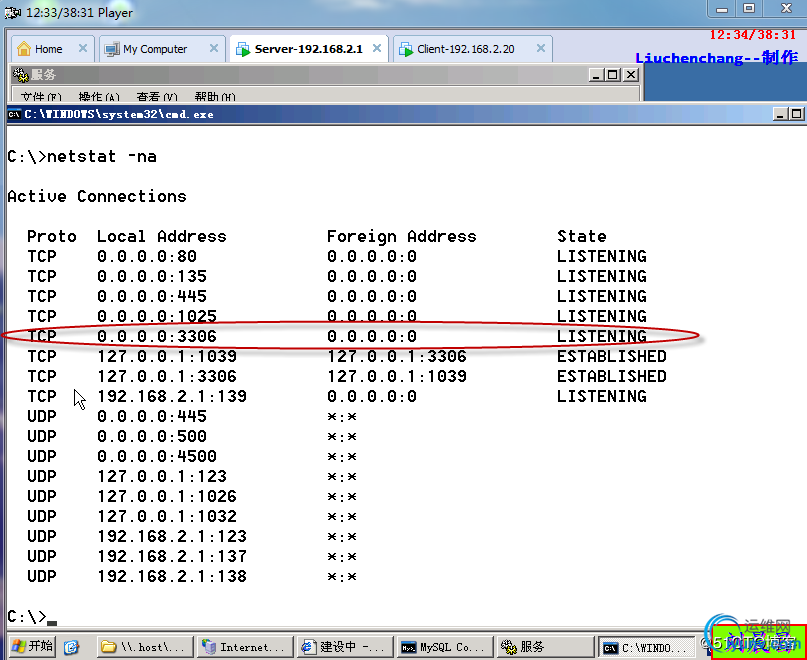807x660 pixels.
Task: Close the My Computer tab
Action: click(x=214, y=48)
